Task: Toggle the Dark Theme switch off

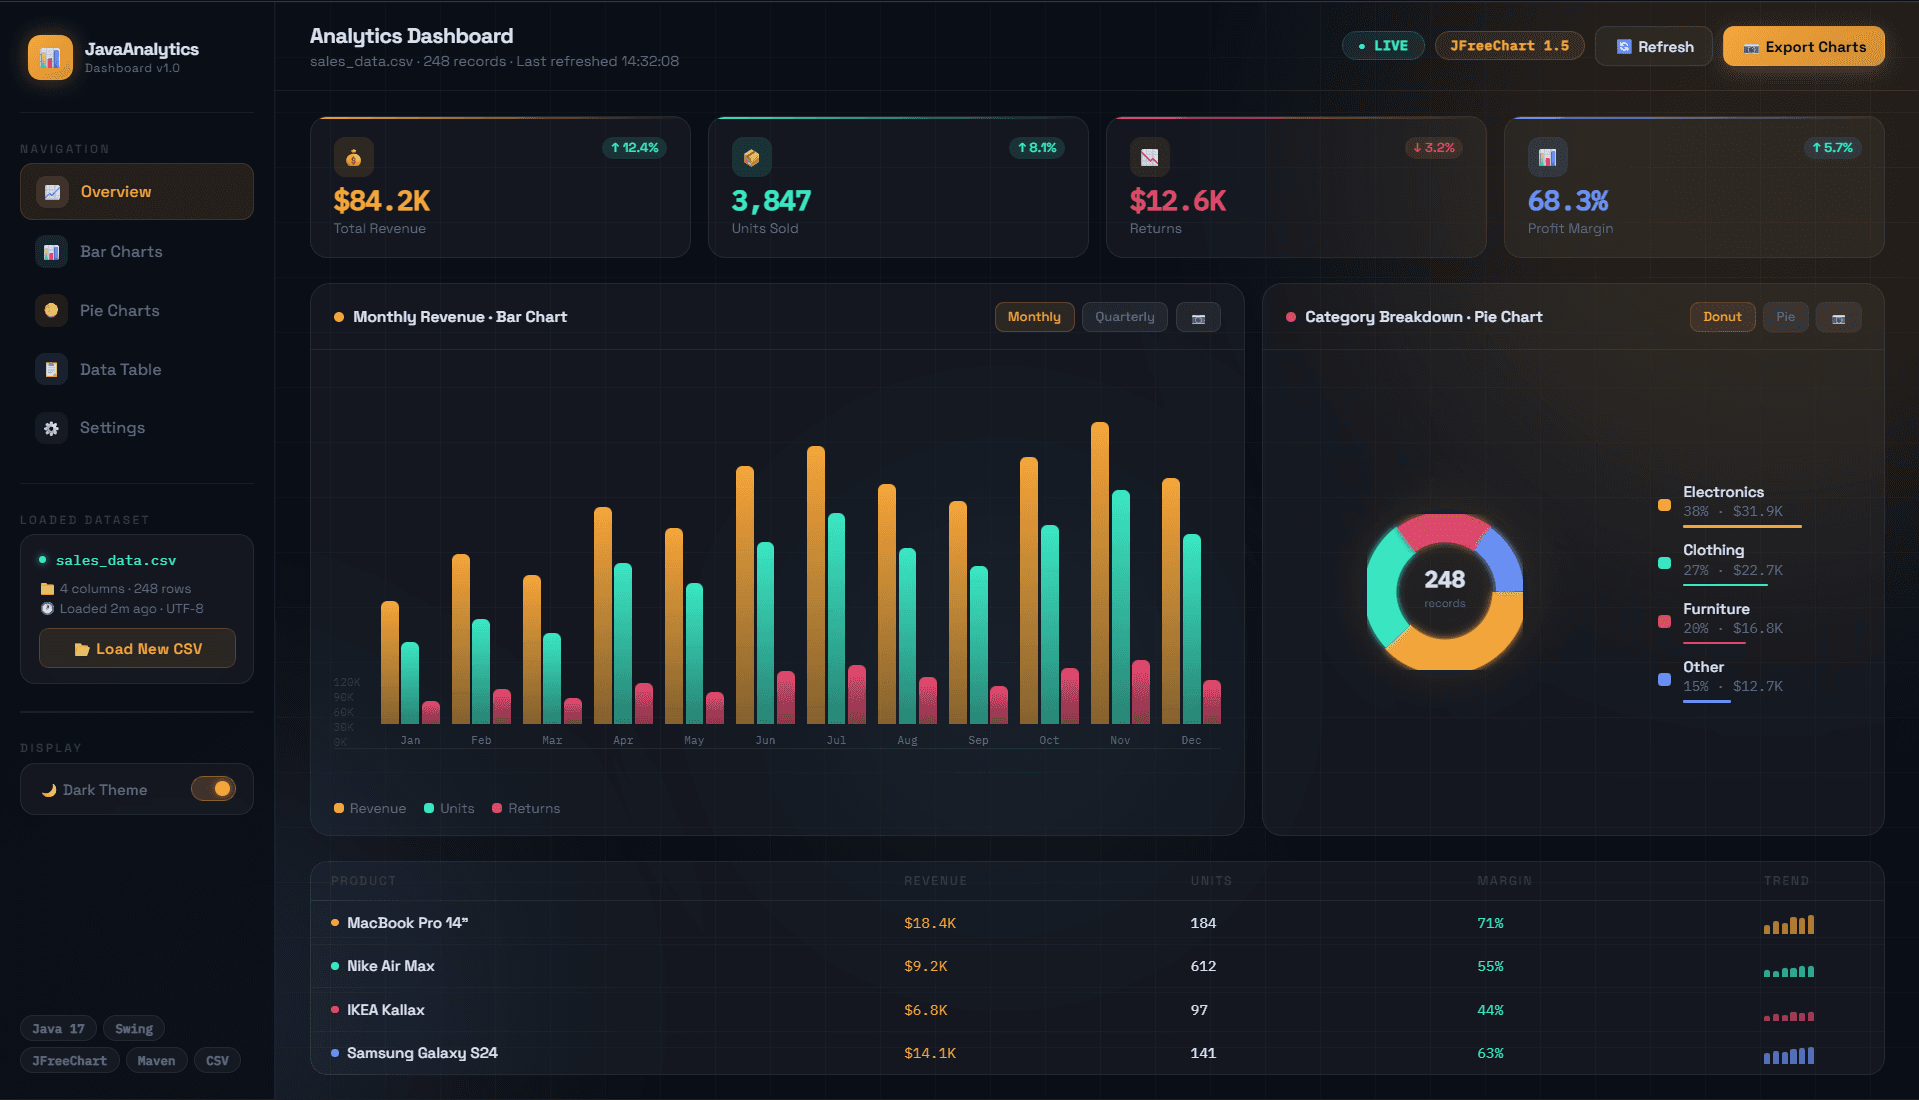Action: 214,789
